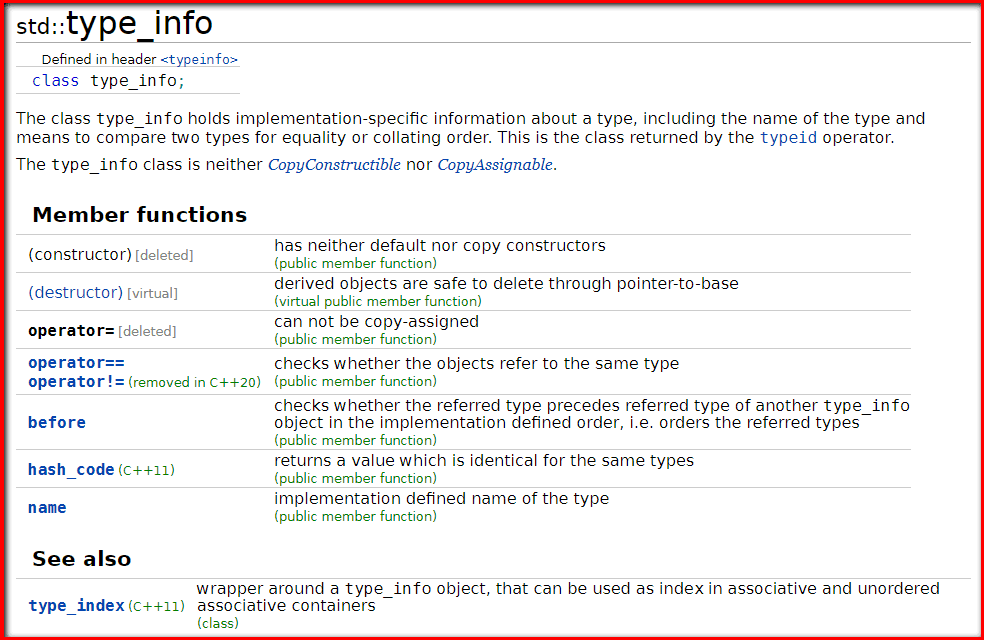984x640 pixels.
Task: Click the before member function link
Action: click(x=56, y=423)
